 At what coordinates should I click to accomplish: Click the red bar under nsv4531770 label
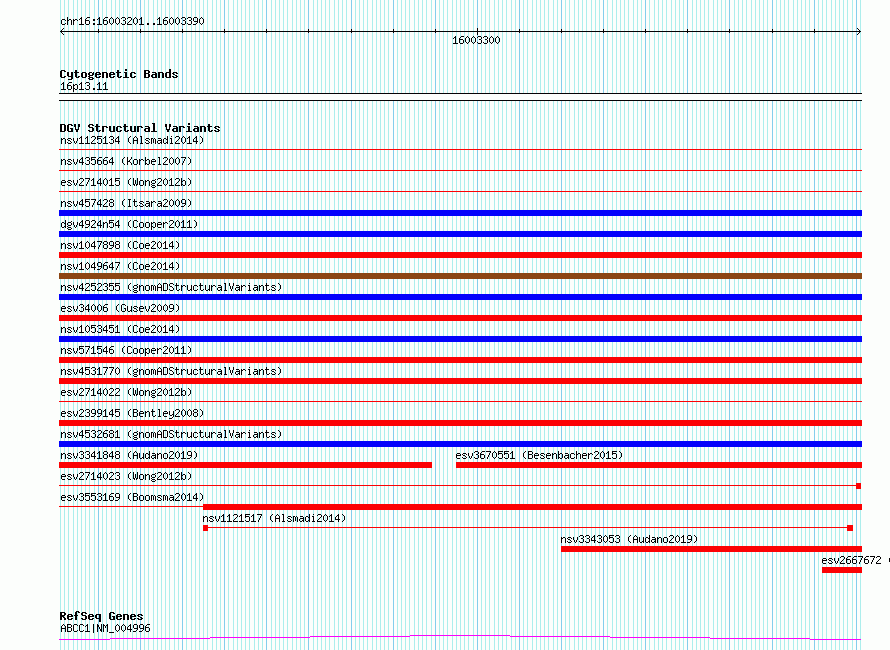click(460, 381)
